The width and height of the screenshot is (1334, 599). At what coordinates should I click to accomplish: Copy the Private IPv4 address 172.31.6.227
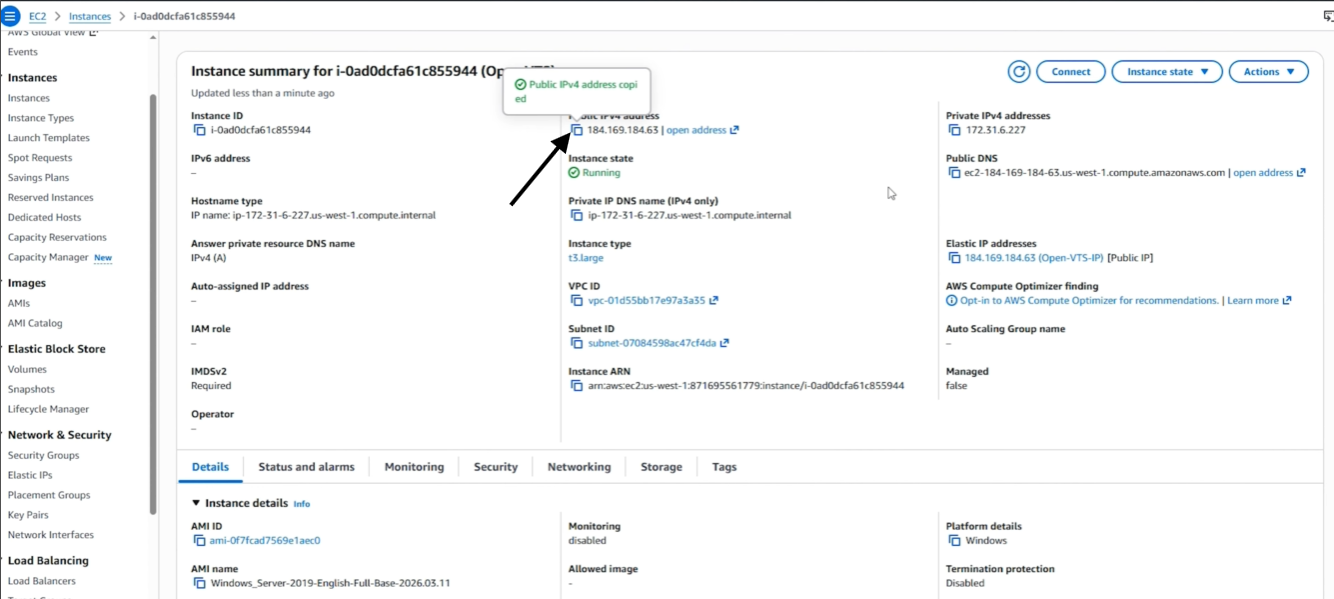pyautogui.click(x=954, y=130)
